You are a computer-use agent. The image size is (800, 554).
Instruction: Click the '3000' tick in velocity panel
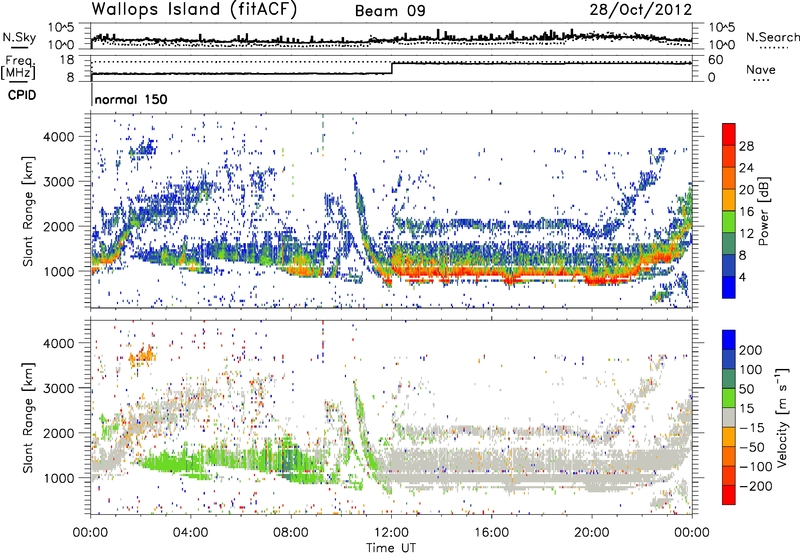click(59, 388)
